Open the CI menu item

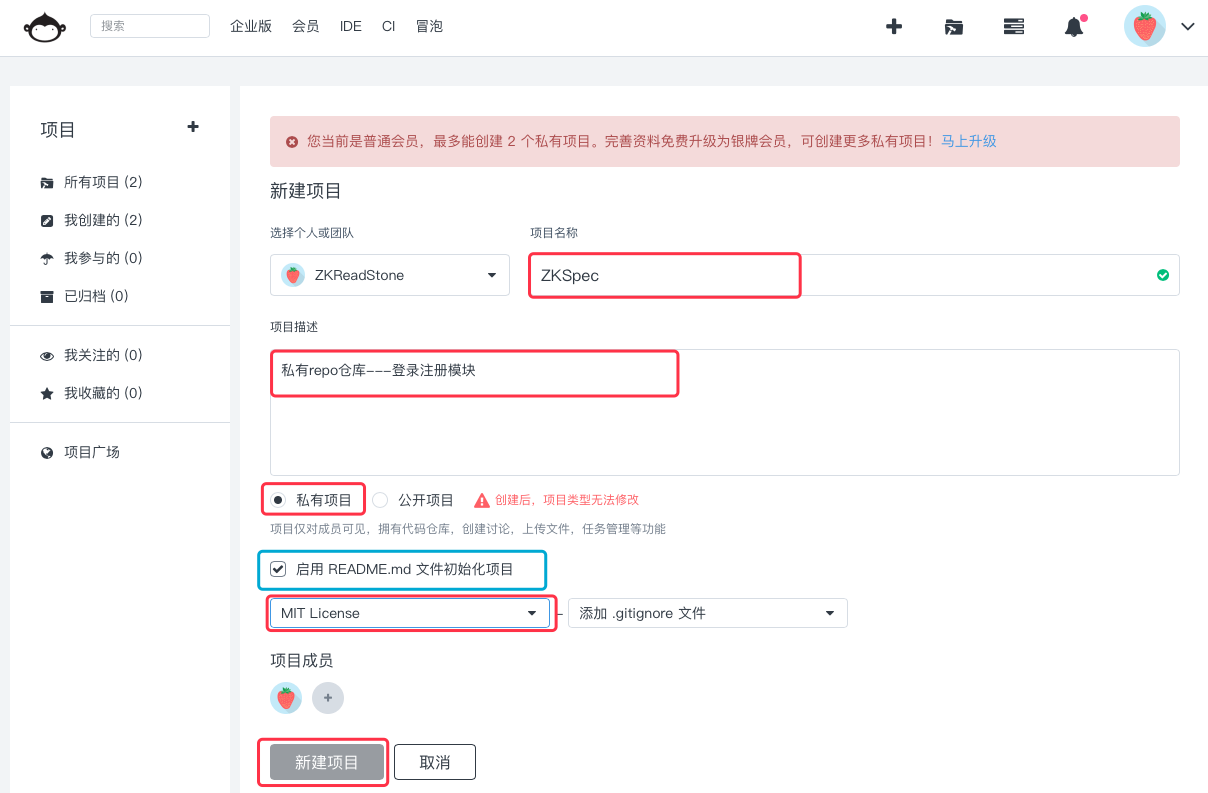tap(388, 26)
